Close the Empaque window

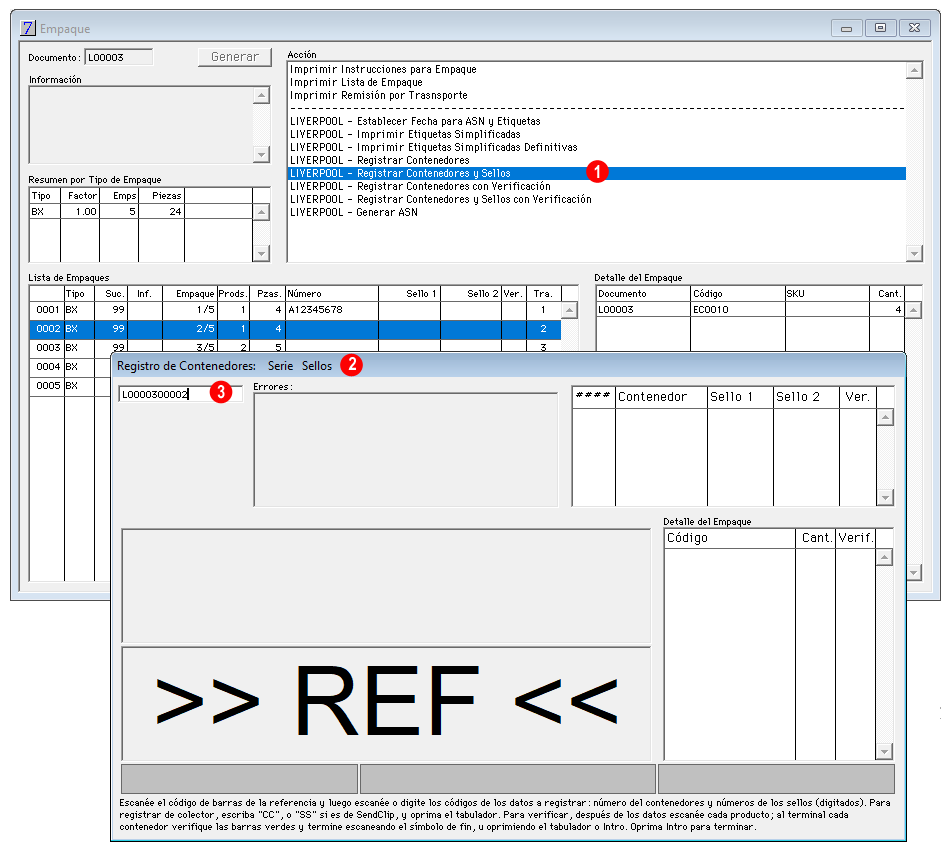[x=915, y=28]
